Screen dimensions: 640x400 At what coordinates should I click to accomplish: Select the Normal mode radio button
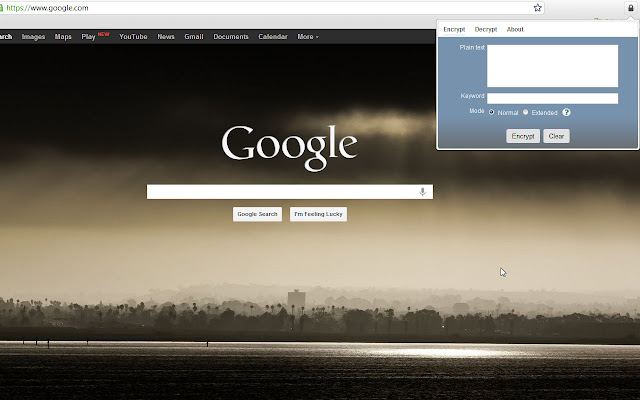(x=491, y=112)
